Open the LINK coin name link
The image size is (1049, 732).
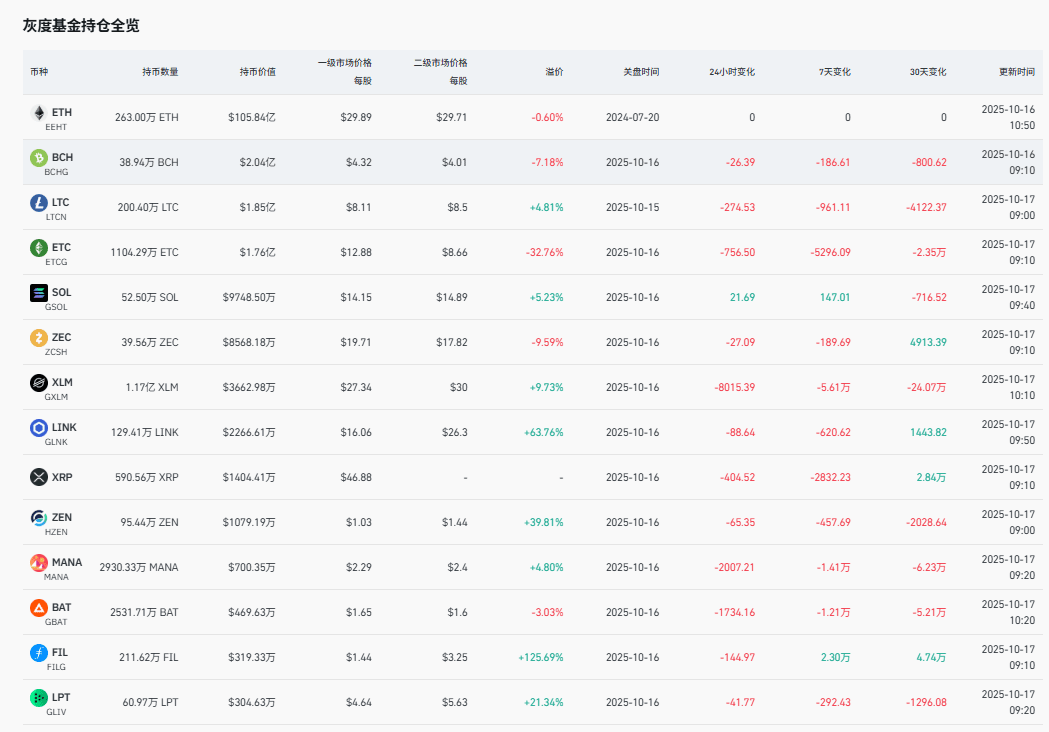(x=64, y=427)
